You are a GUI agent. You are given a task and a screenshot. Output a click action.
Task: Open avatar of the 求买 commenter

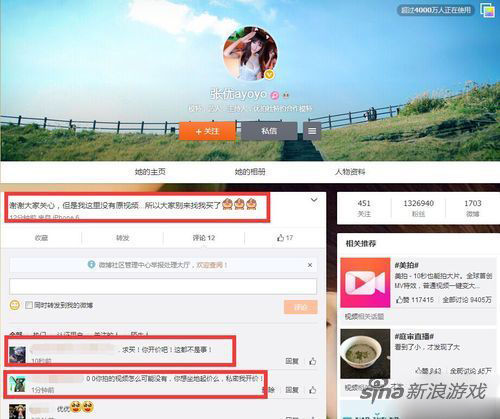[17, 355]
